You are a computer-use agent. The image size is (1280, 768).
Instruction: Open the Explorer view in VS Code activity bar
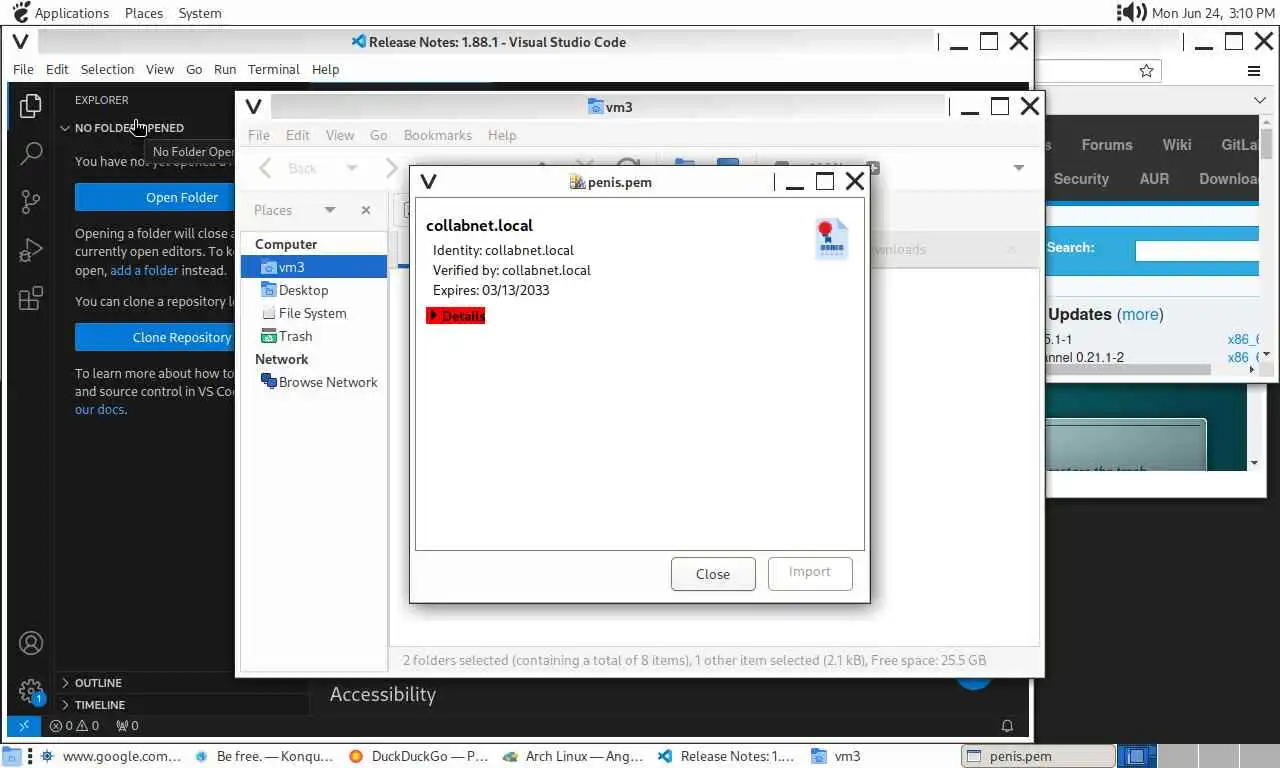[31, 105]
